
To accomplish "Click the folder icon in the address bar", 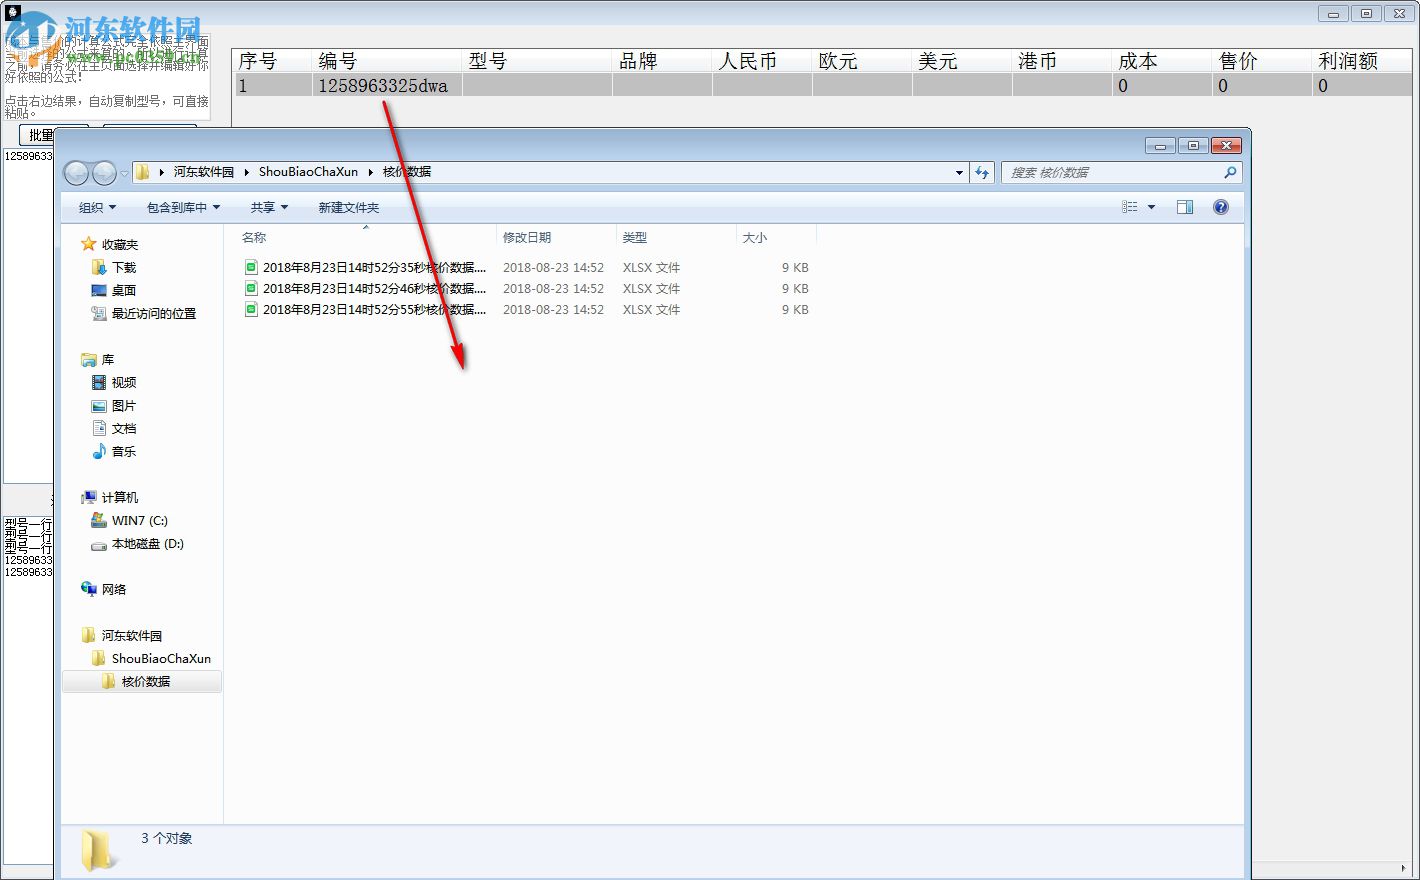I will 143,172.
